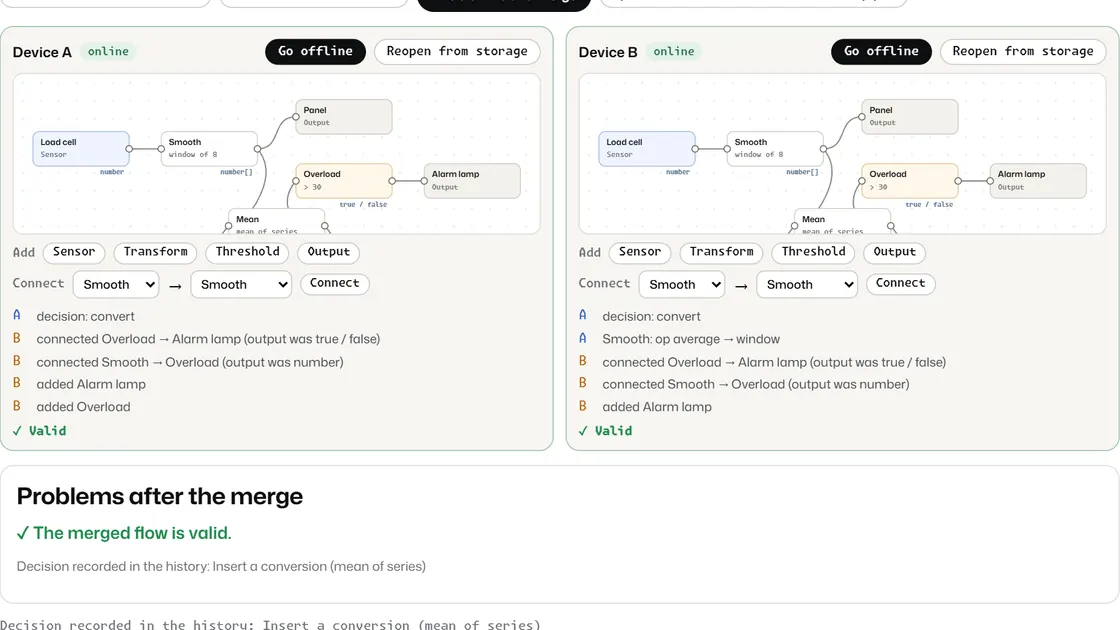1120x630 pixels.
Task: Click Device B's 'added Alarm lamp' history entry
Action: [656, 407]
